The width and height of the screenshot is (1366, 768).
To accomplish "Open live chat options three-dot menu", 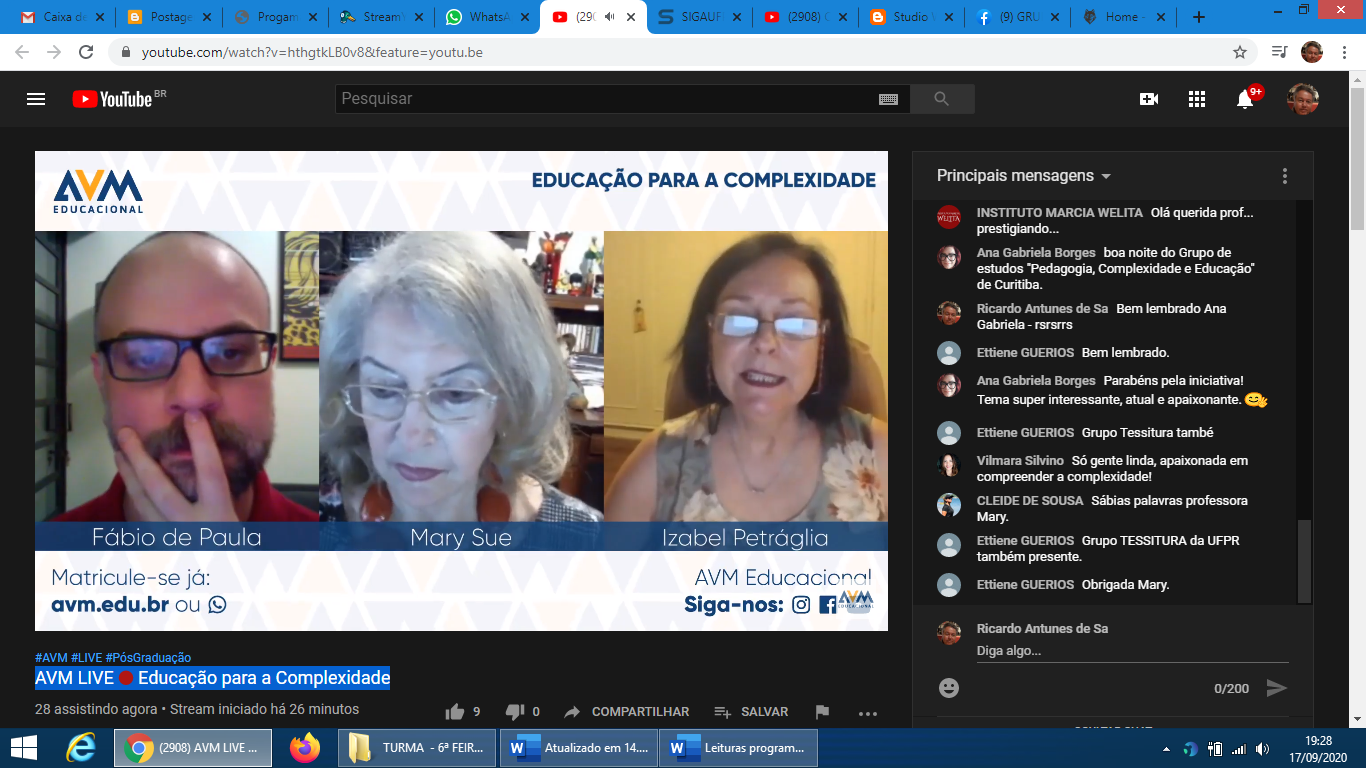I will tap(1285, 176).
